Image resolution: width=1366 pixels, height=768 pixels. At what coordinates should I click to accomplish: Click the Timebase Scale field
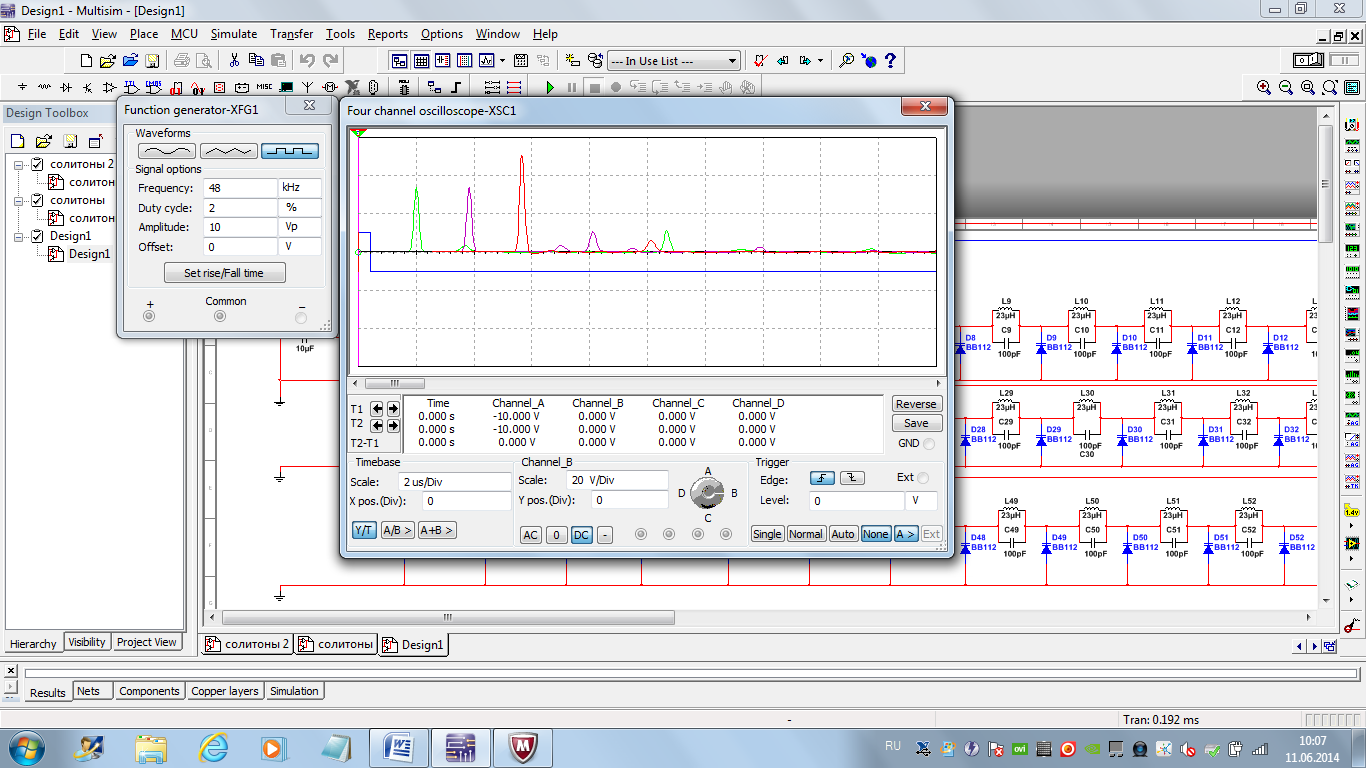point(455,481)
